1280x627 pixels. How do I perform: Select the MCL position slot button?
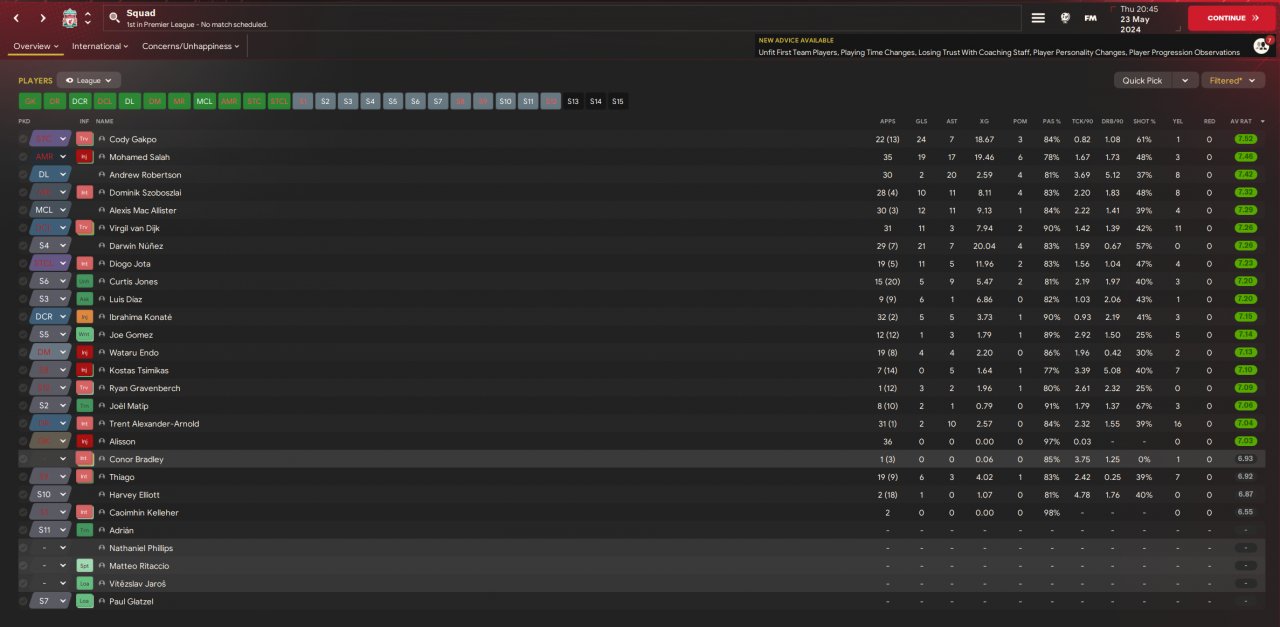[204, 101]
